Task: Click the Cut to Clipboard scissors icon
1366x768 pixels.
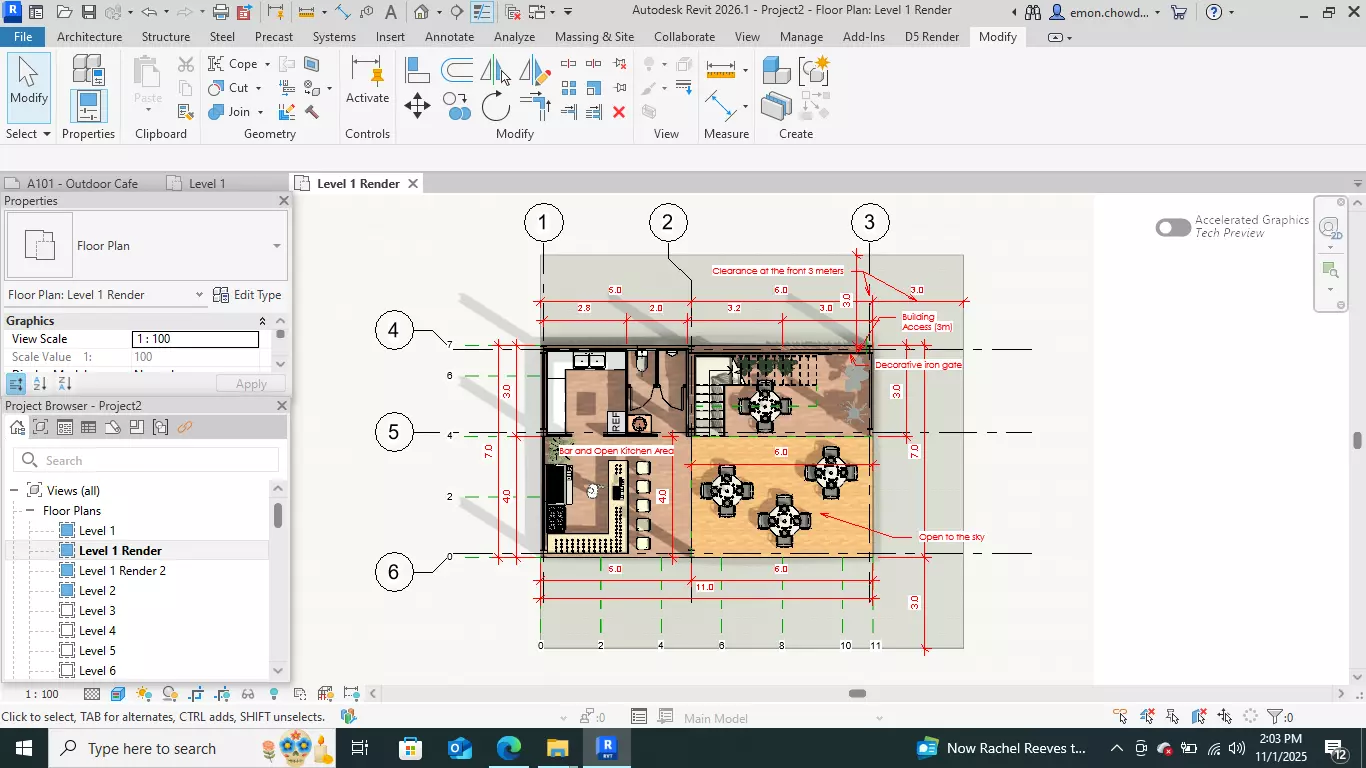Action: coord(185,65)
